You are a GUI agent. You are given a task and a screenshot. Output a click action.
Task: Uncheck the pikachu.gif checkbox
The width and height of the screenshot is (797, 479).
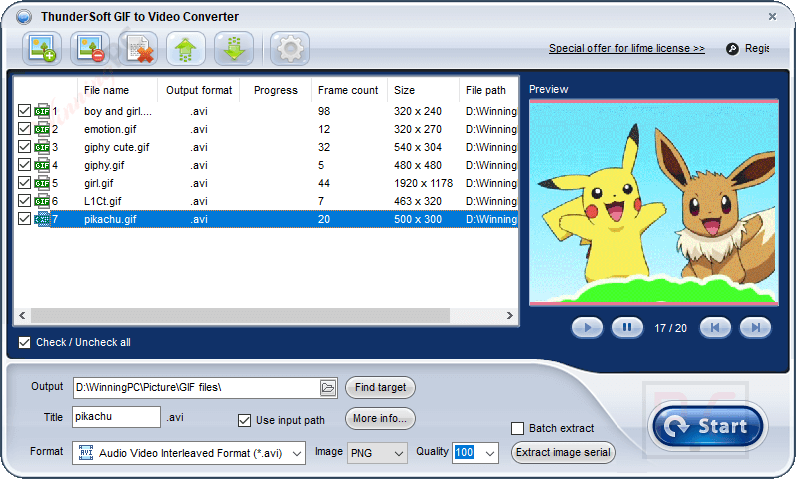tap(24, 219)
